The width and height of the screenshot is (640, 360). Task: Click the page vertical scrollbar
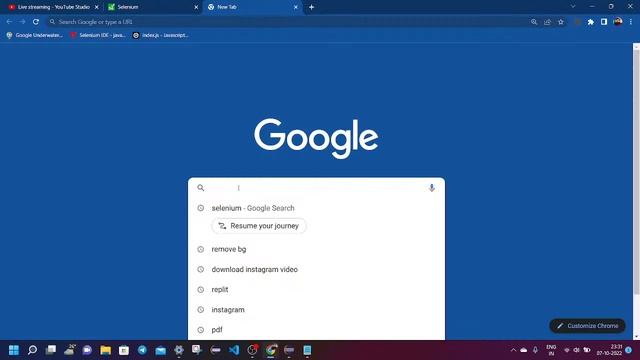click(x=636, y=171)
